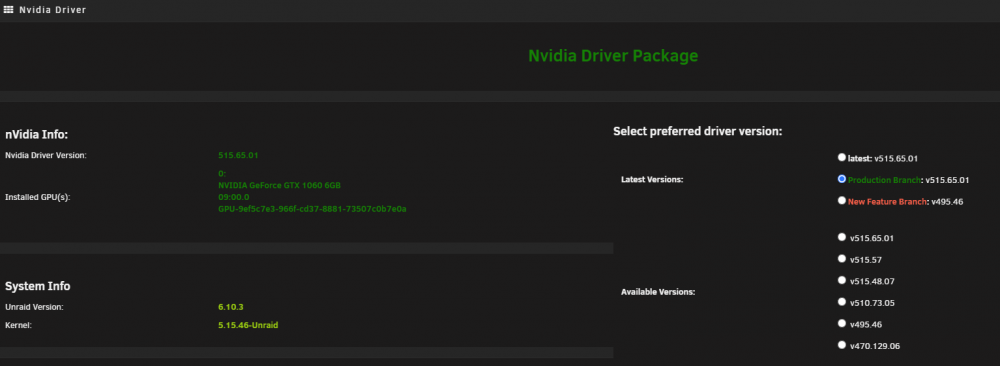Choose driver version v470.129.06
The width and height of the screenshot is (1000, 366).
[842, 345]
